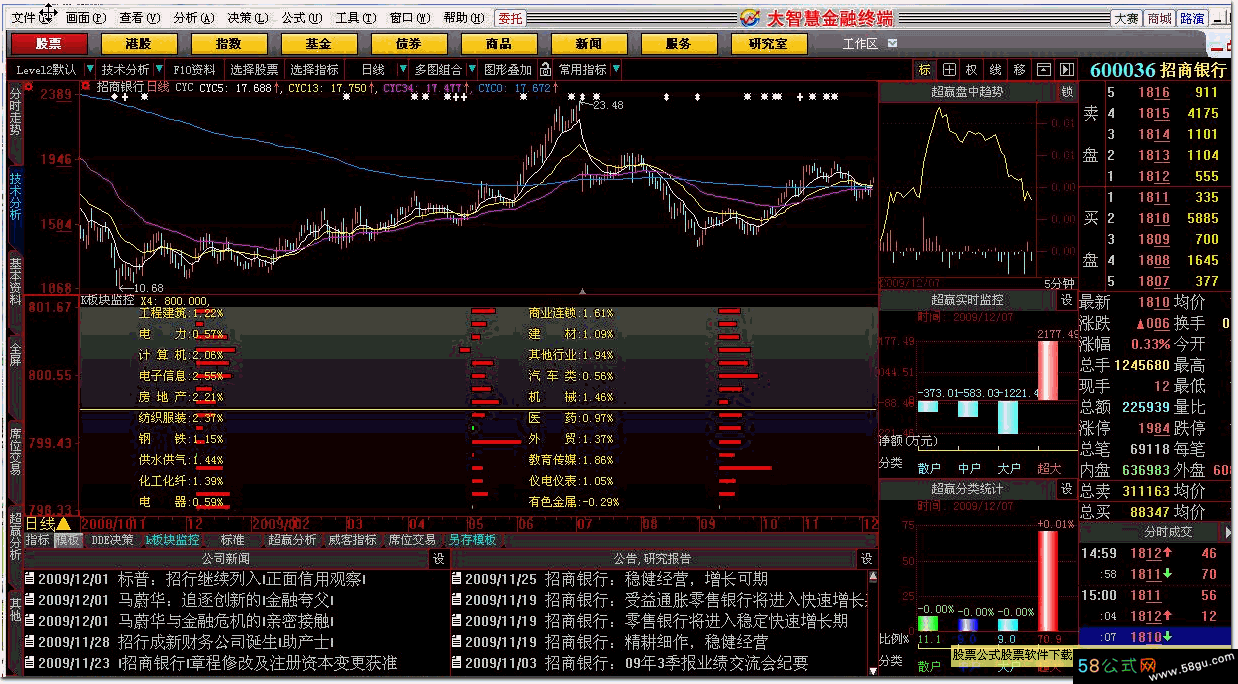This screenshot has height=684, width=1238.
Task: Open 设 settings on 超赢实时监控 panel
Action: point(1067,300)
